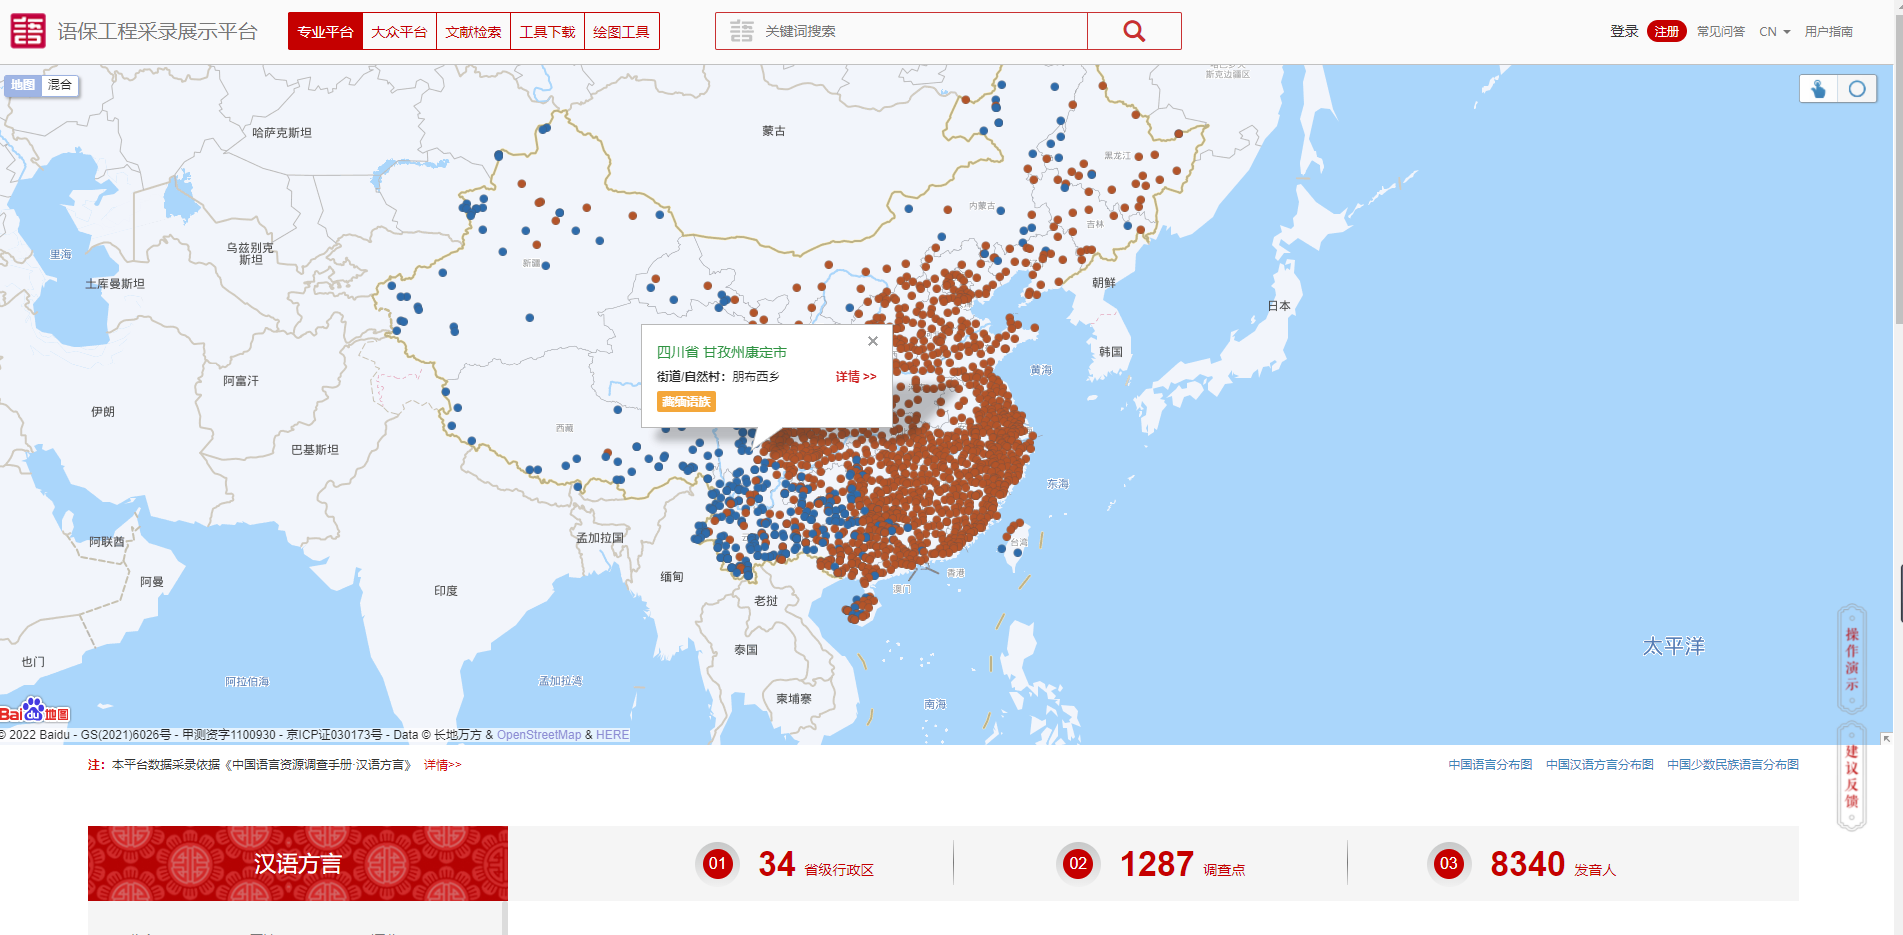Viewport: 1903px width, 935px height.
Task: Collapse the overview map corner arrow
Action: click(1886, 739)
